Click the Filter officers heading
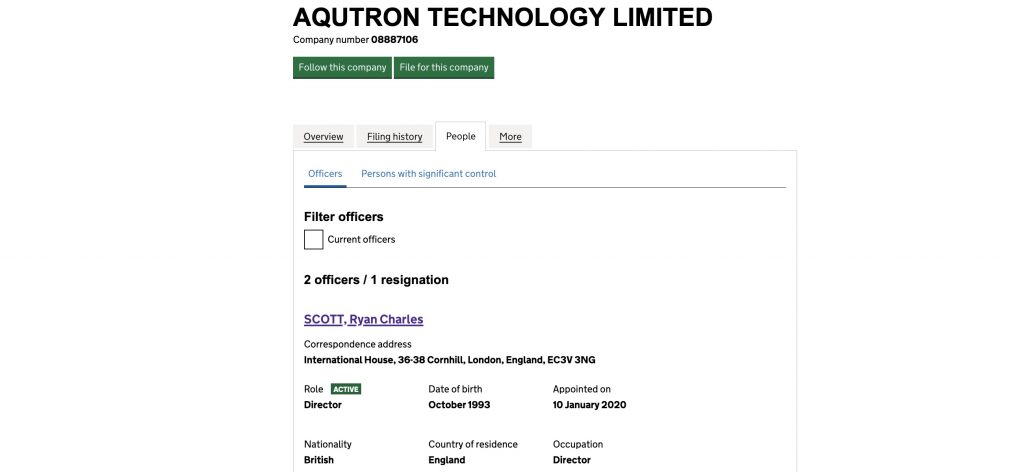Image resolution: width=1024 pixels, height=472 pixels. [343, 216]
